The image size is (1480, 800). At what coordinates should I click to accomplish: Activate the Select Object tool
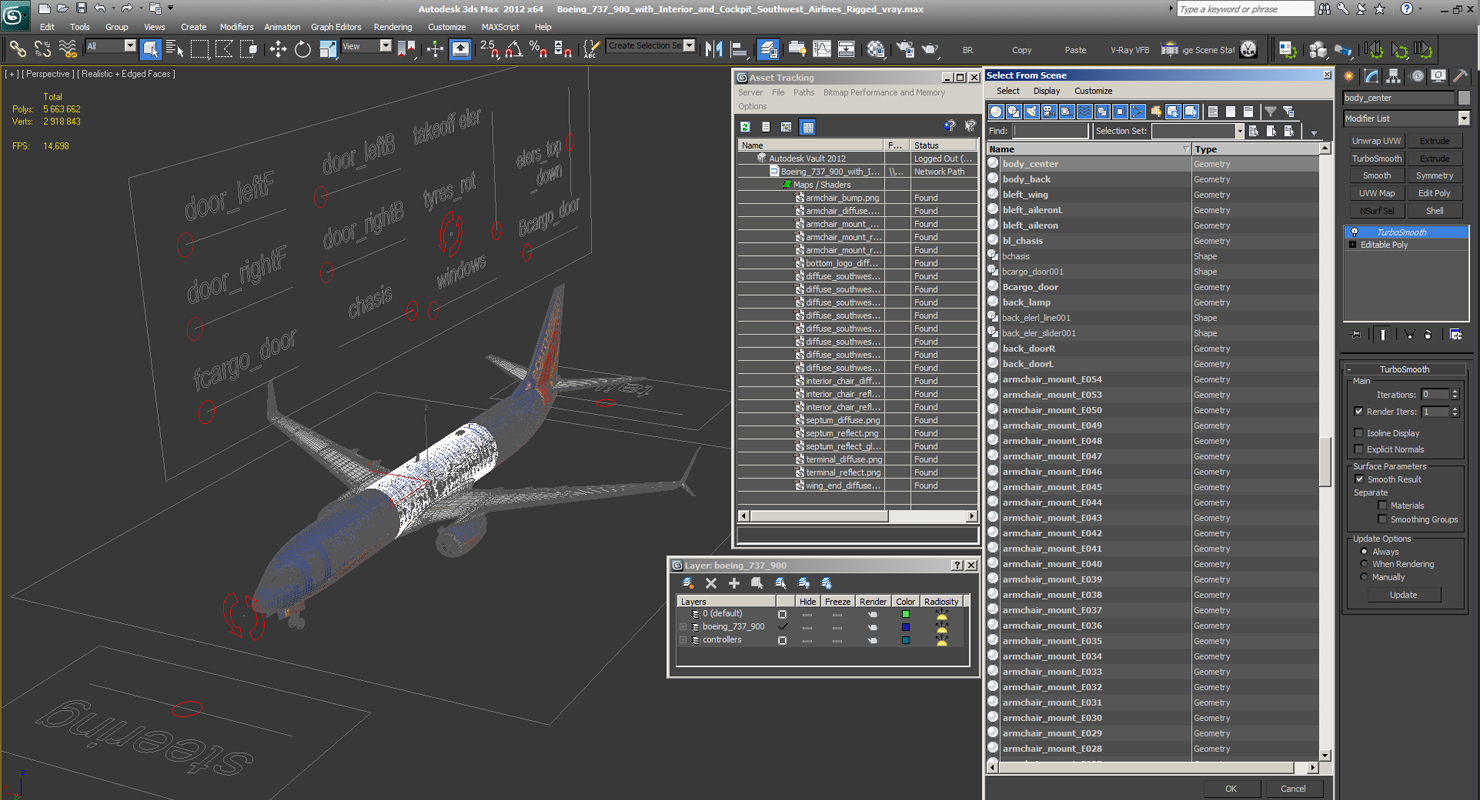(x=151, y=48)
